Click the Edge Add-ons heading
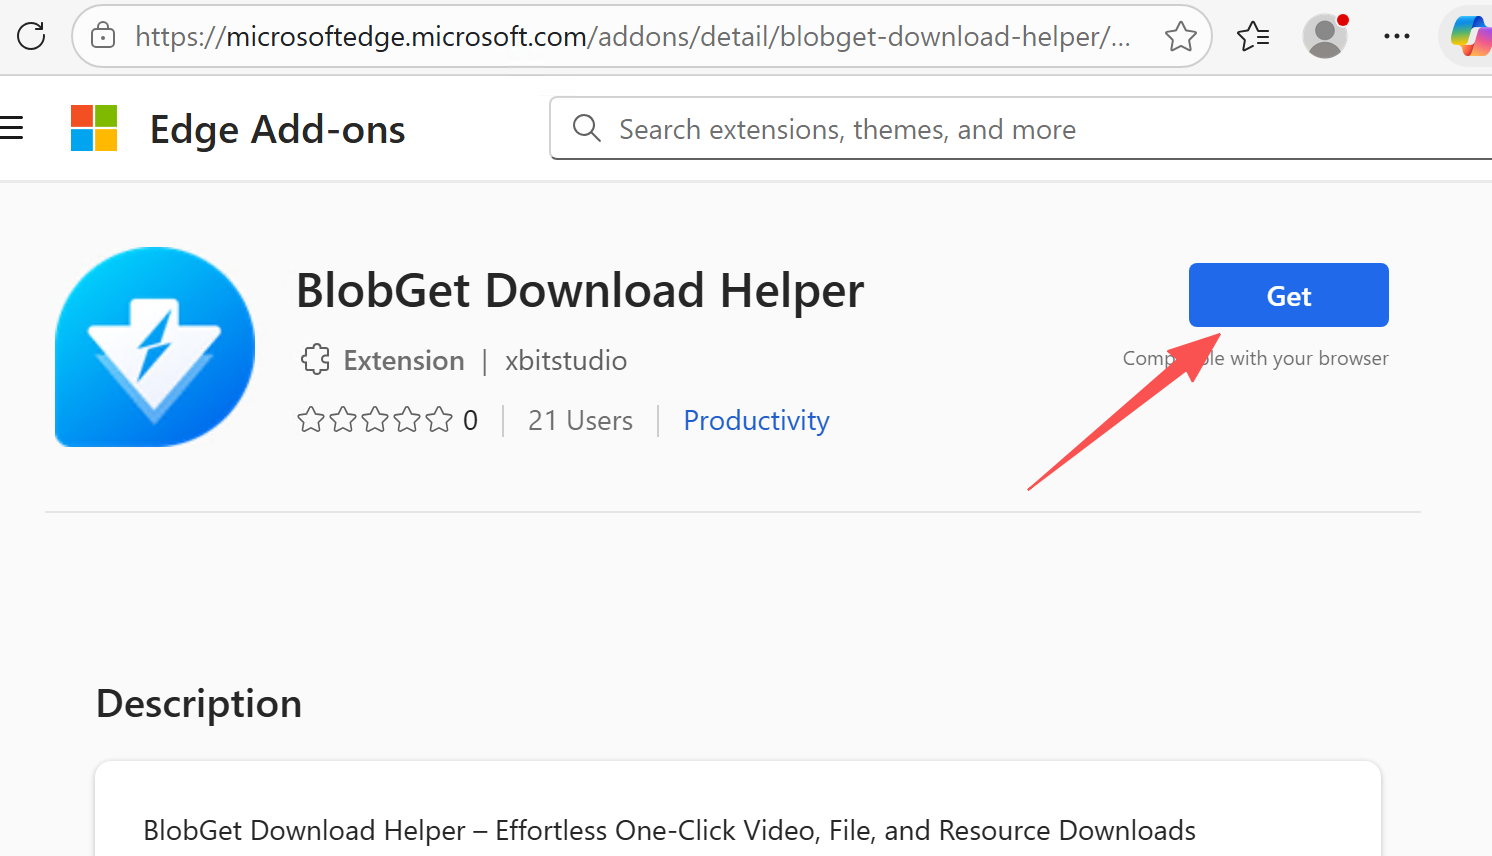The image size is (1492, 856). tap(277, 128)
